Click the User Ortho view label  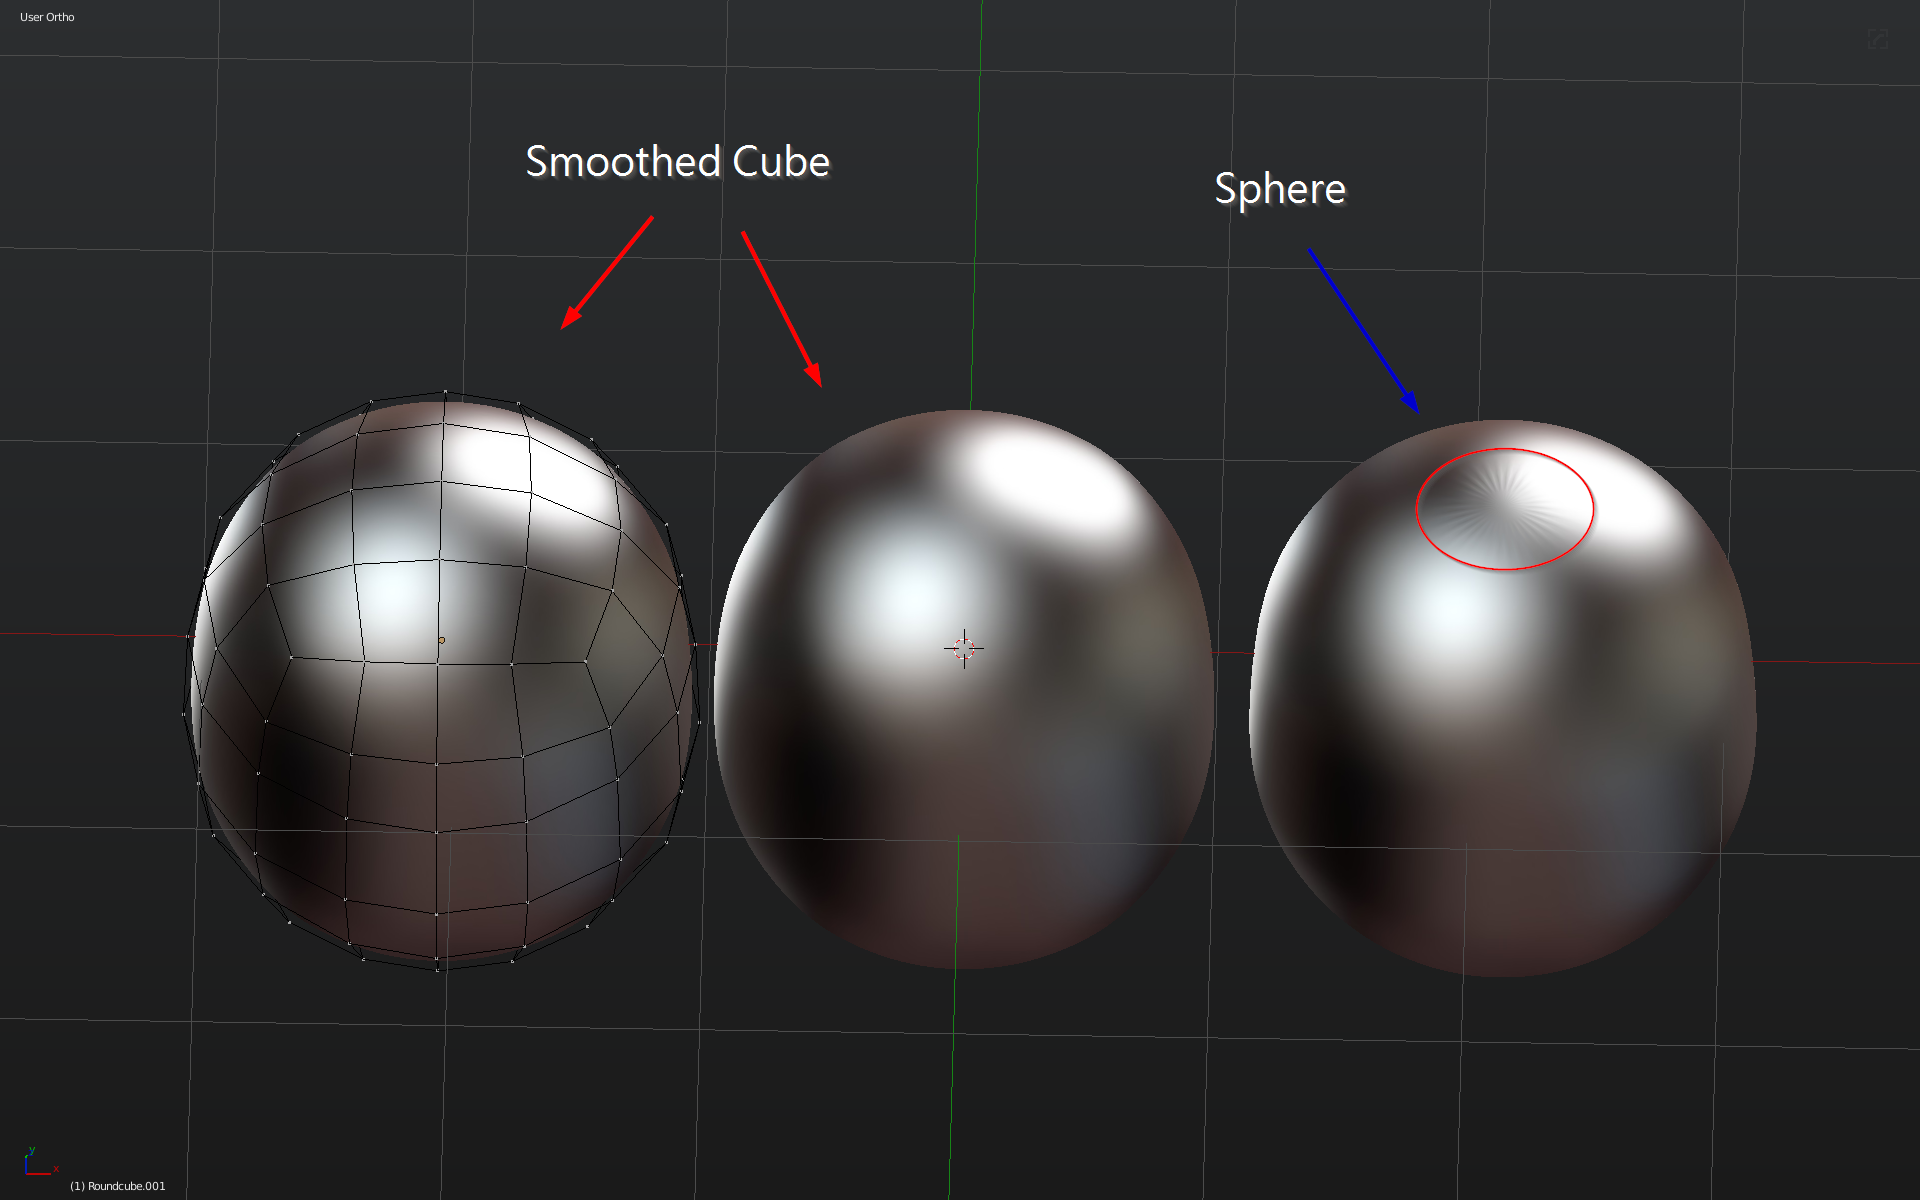click(47, 17)
